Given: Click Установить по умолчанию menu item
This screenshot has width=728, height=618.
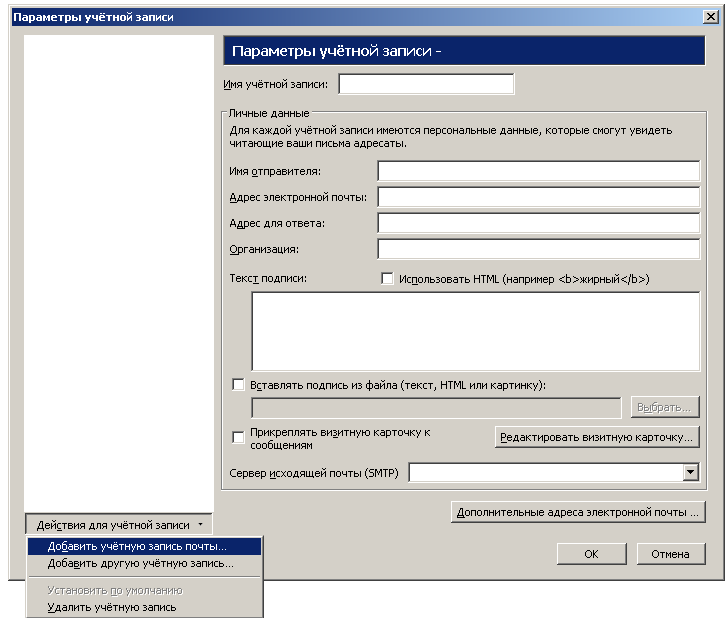Looking at the screenshot, I should coord(144,591).
